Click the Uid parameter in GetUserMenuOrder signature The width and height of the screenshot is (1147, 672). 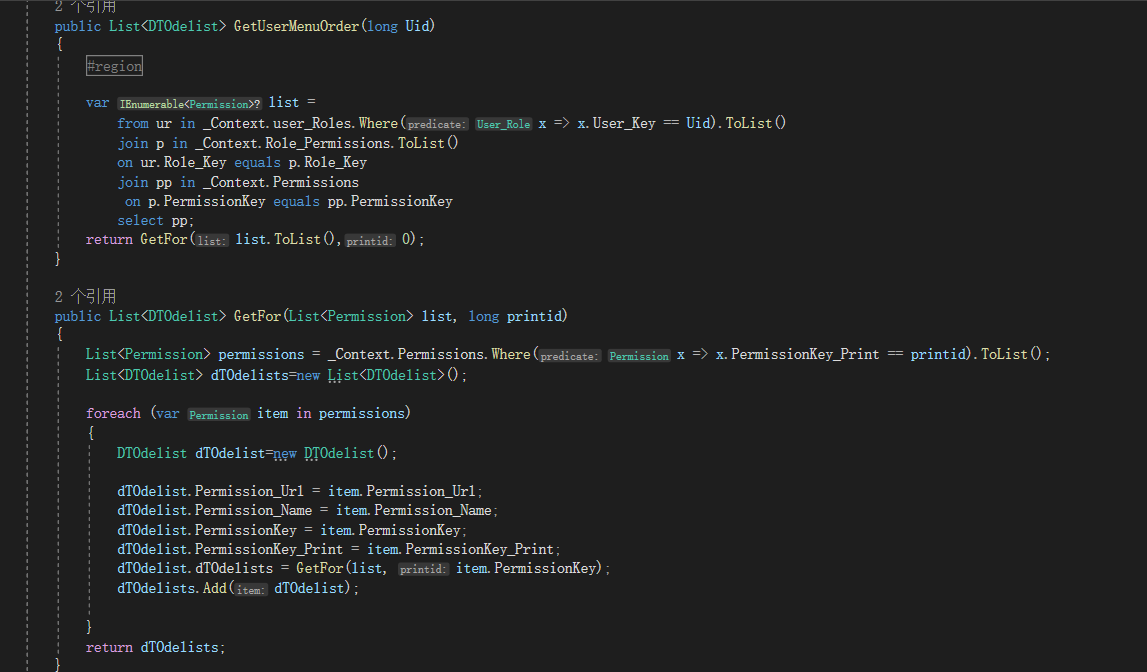pos(417,26)
